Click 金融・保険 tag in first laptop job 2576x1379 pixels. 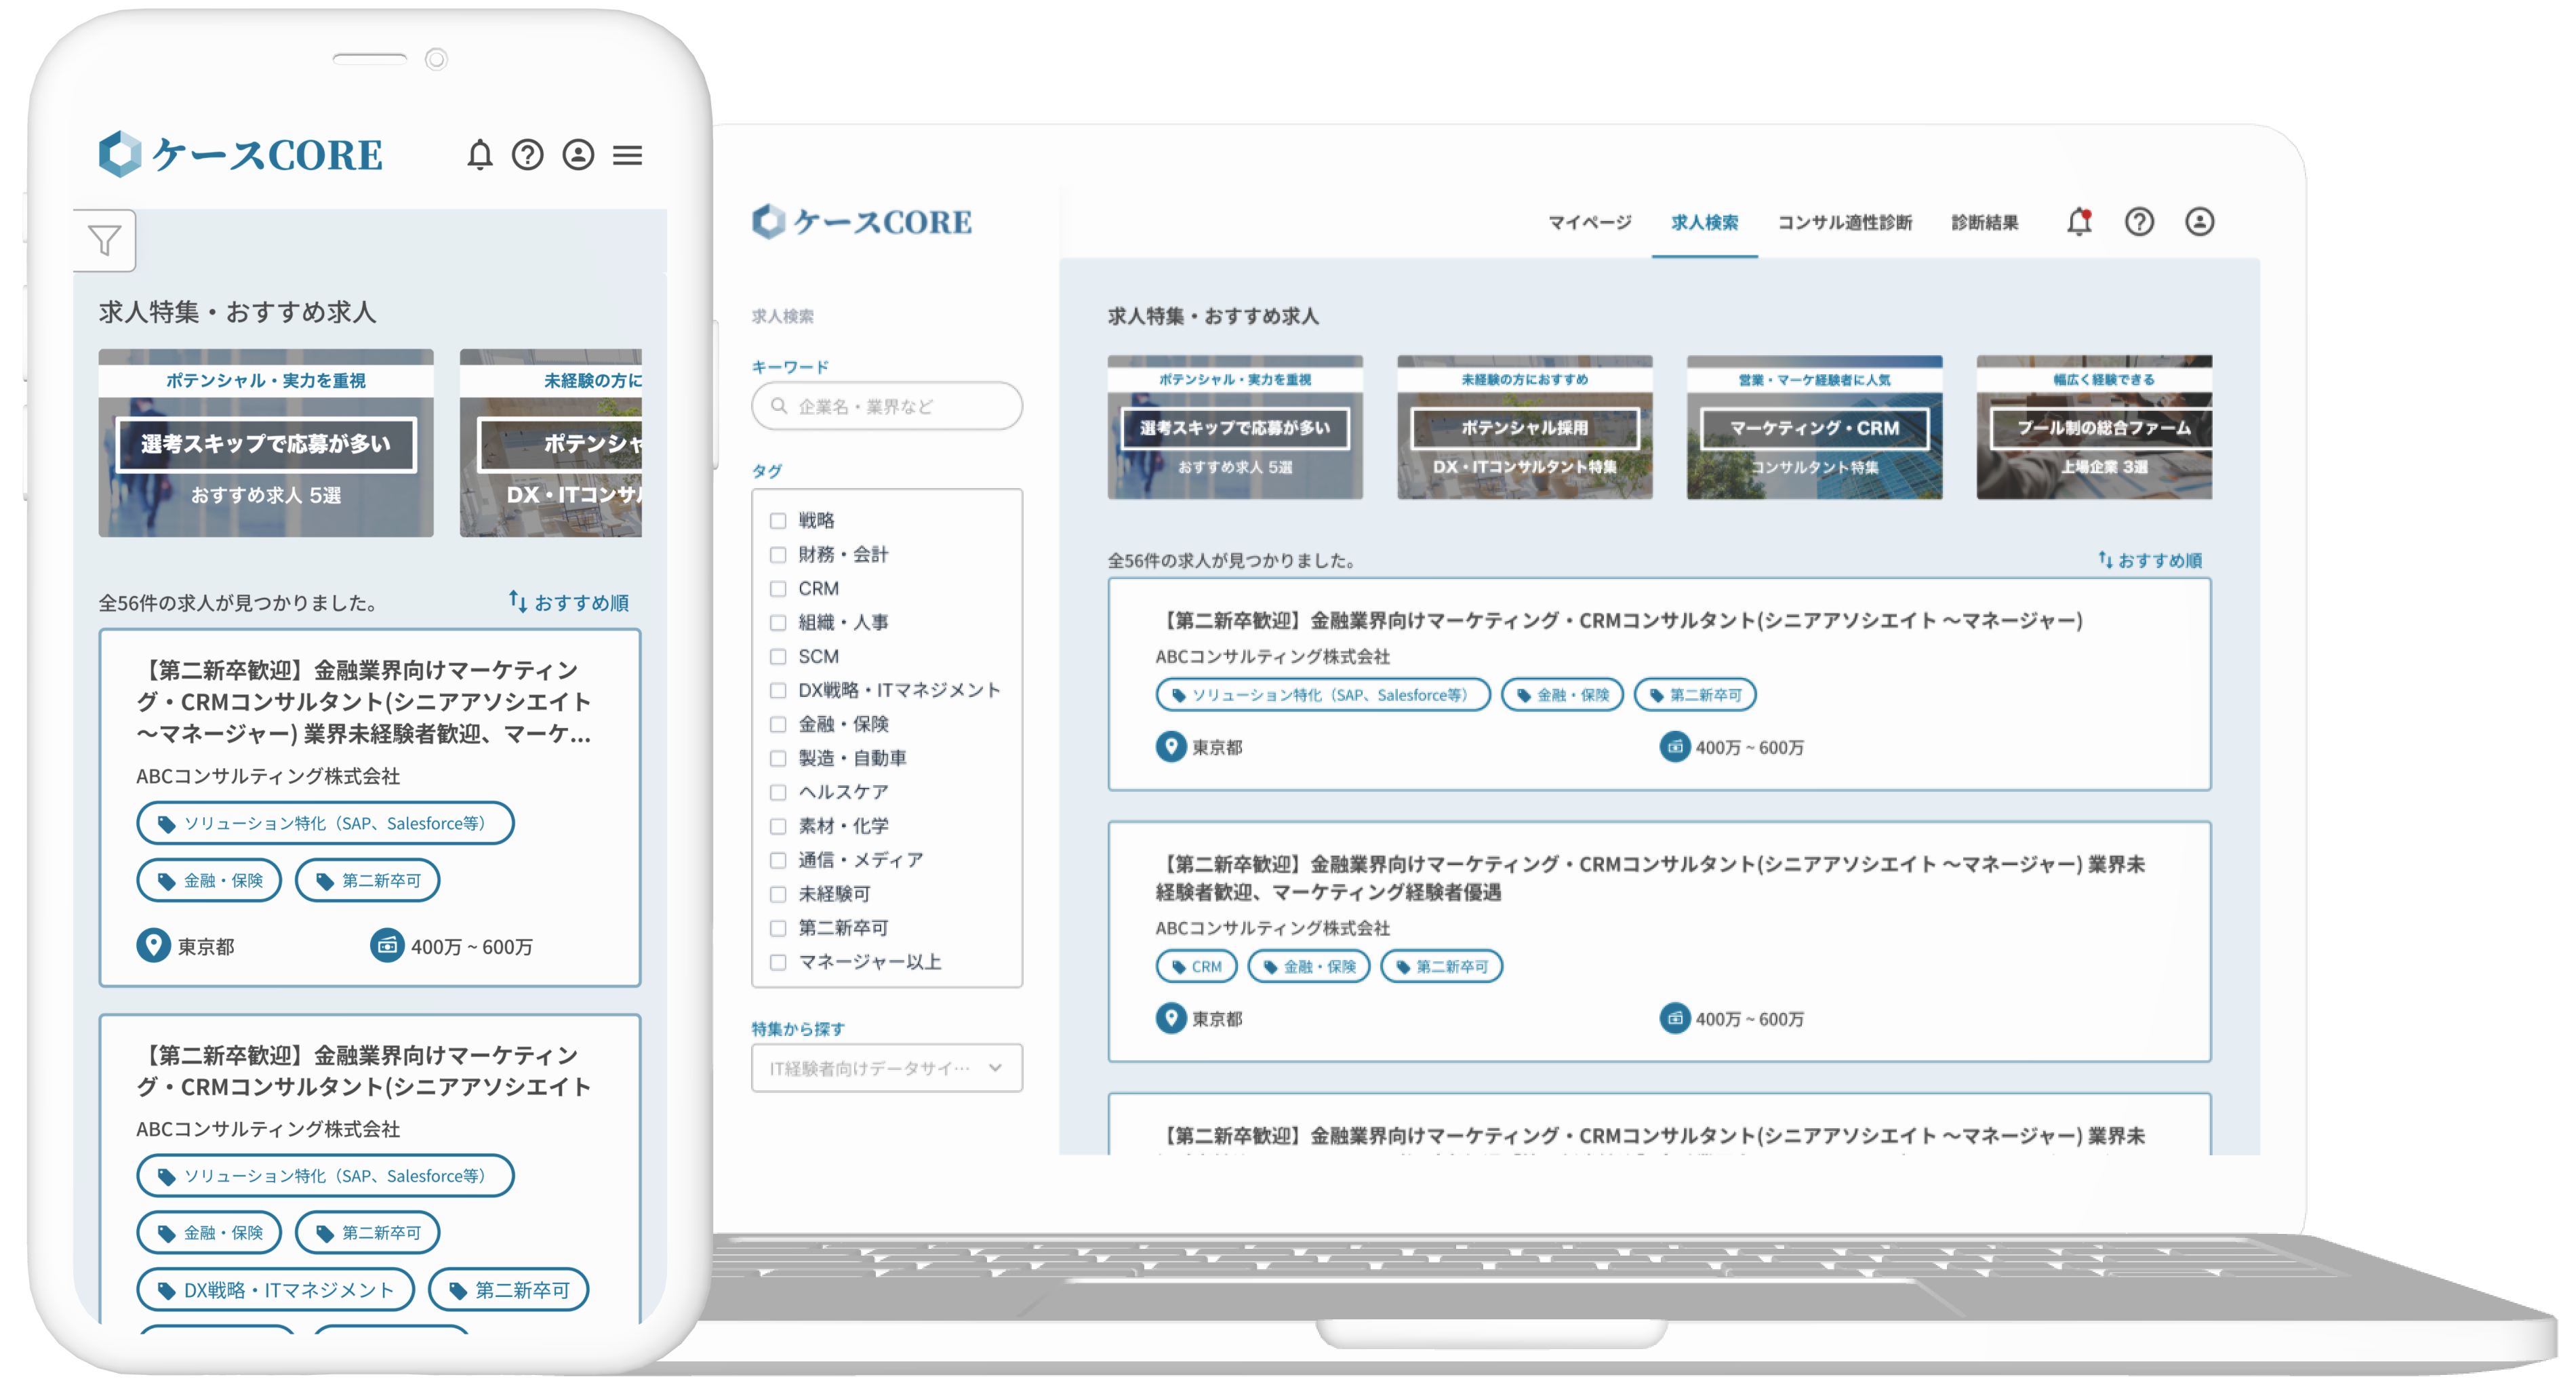[x=1563, y=694]
